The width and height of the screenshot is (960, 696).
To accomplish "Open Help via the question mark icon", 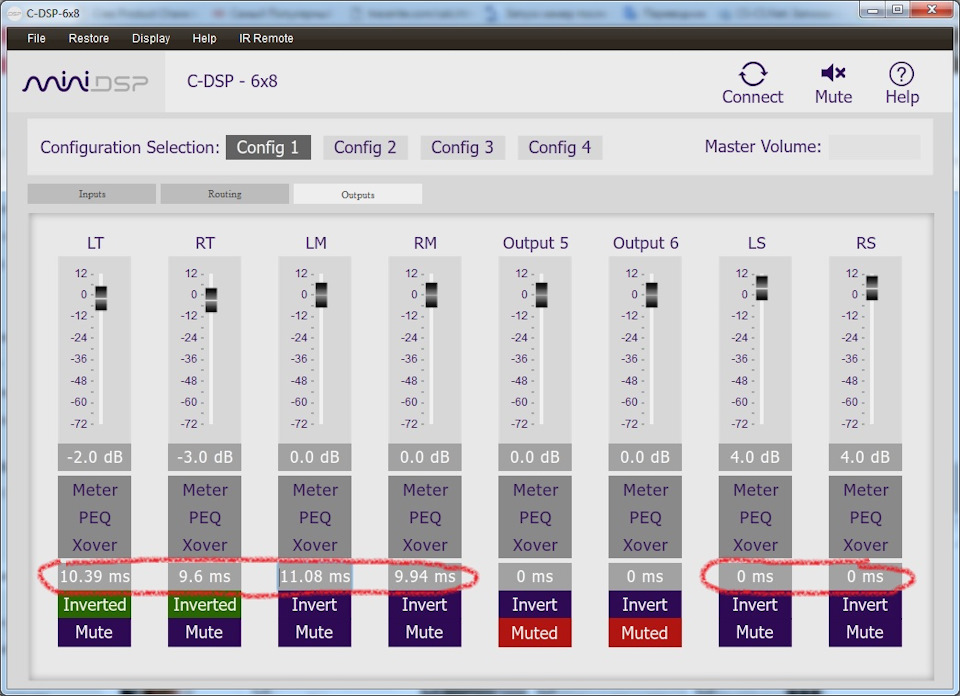I will (x=901, y=74).
